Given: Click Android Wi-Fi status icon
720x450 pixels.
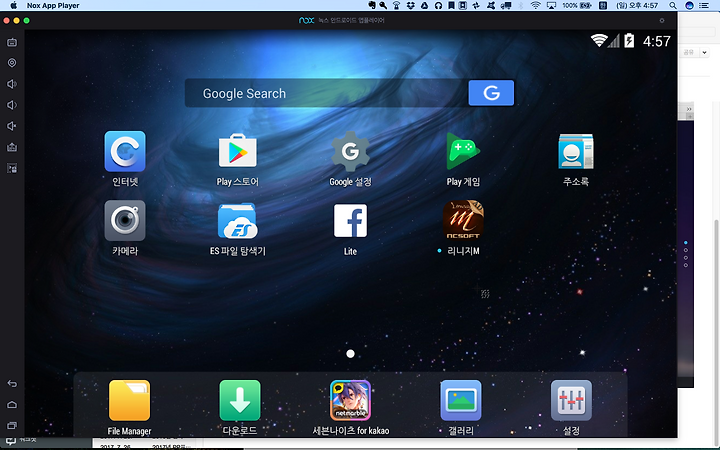Looking at the screenshot, I should pyautogui.click(x=599, y=40).
